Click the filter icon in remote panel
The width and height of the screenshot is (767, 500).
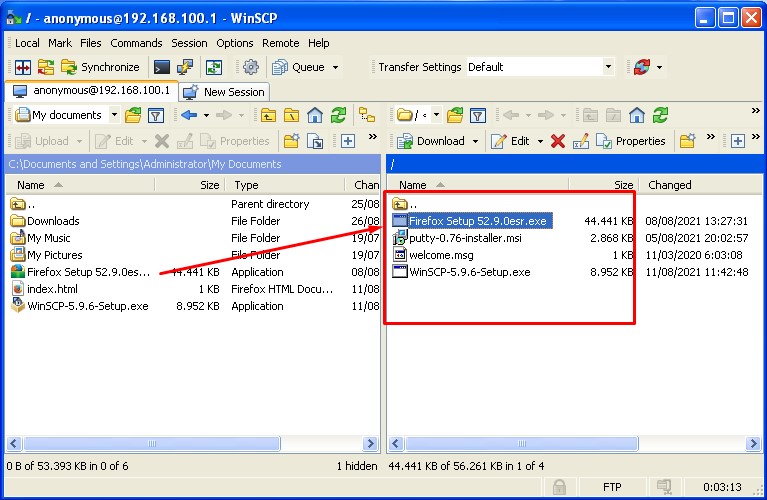tap(478, 115)
